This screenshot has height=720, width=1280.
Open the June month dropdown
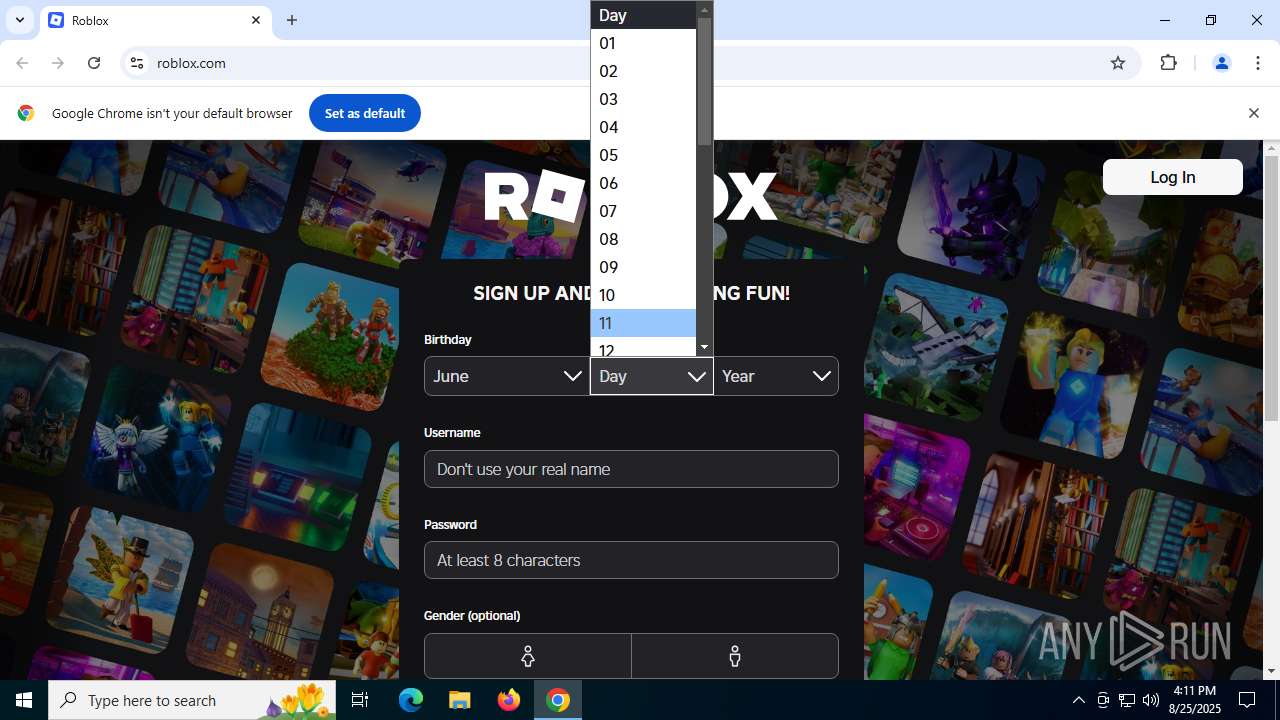click(506, 376)
